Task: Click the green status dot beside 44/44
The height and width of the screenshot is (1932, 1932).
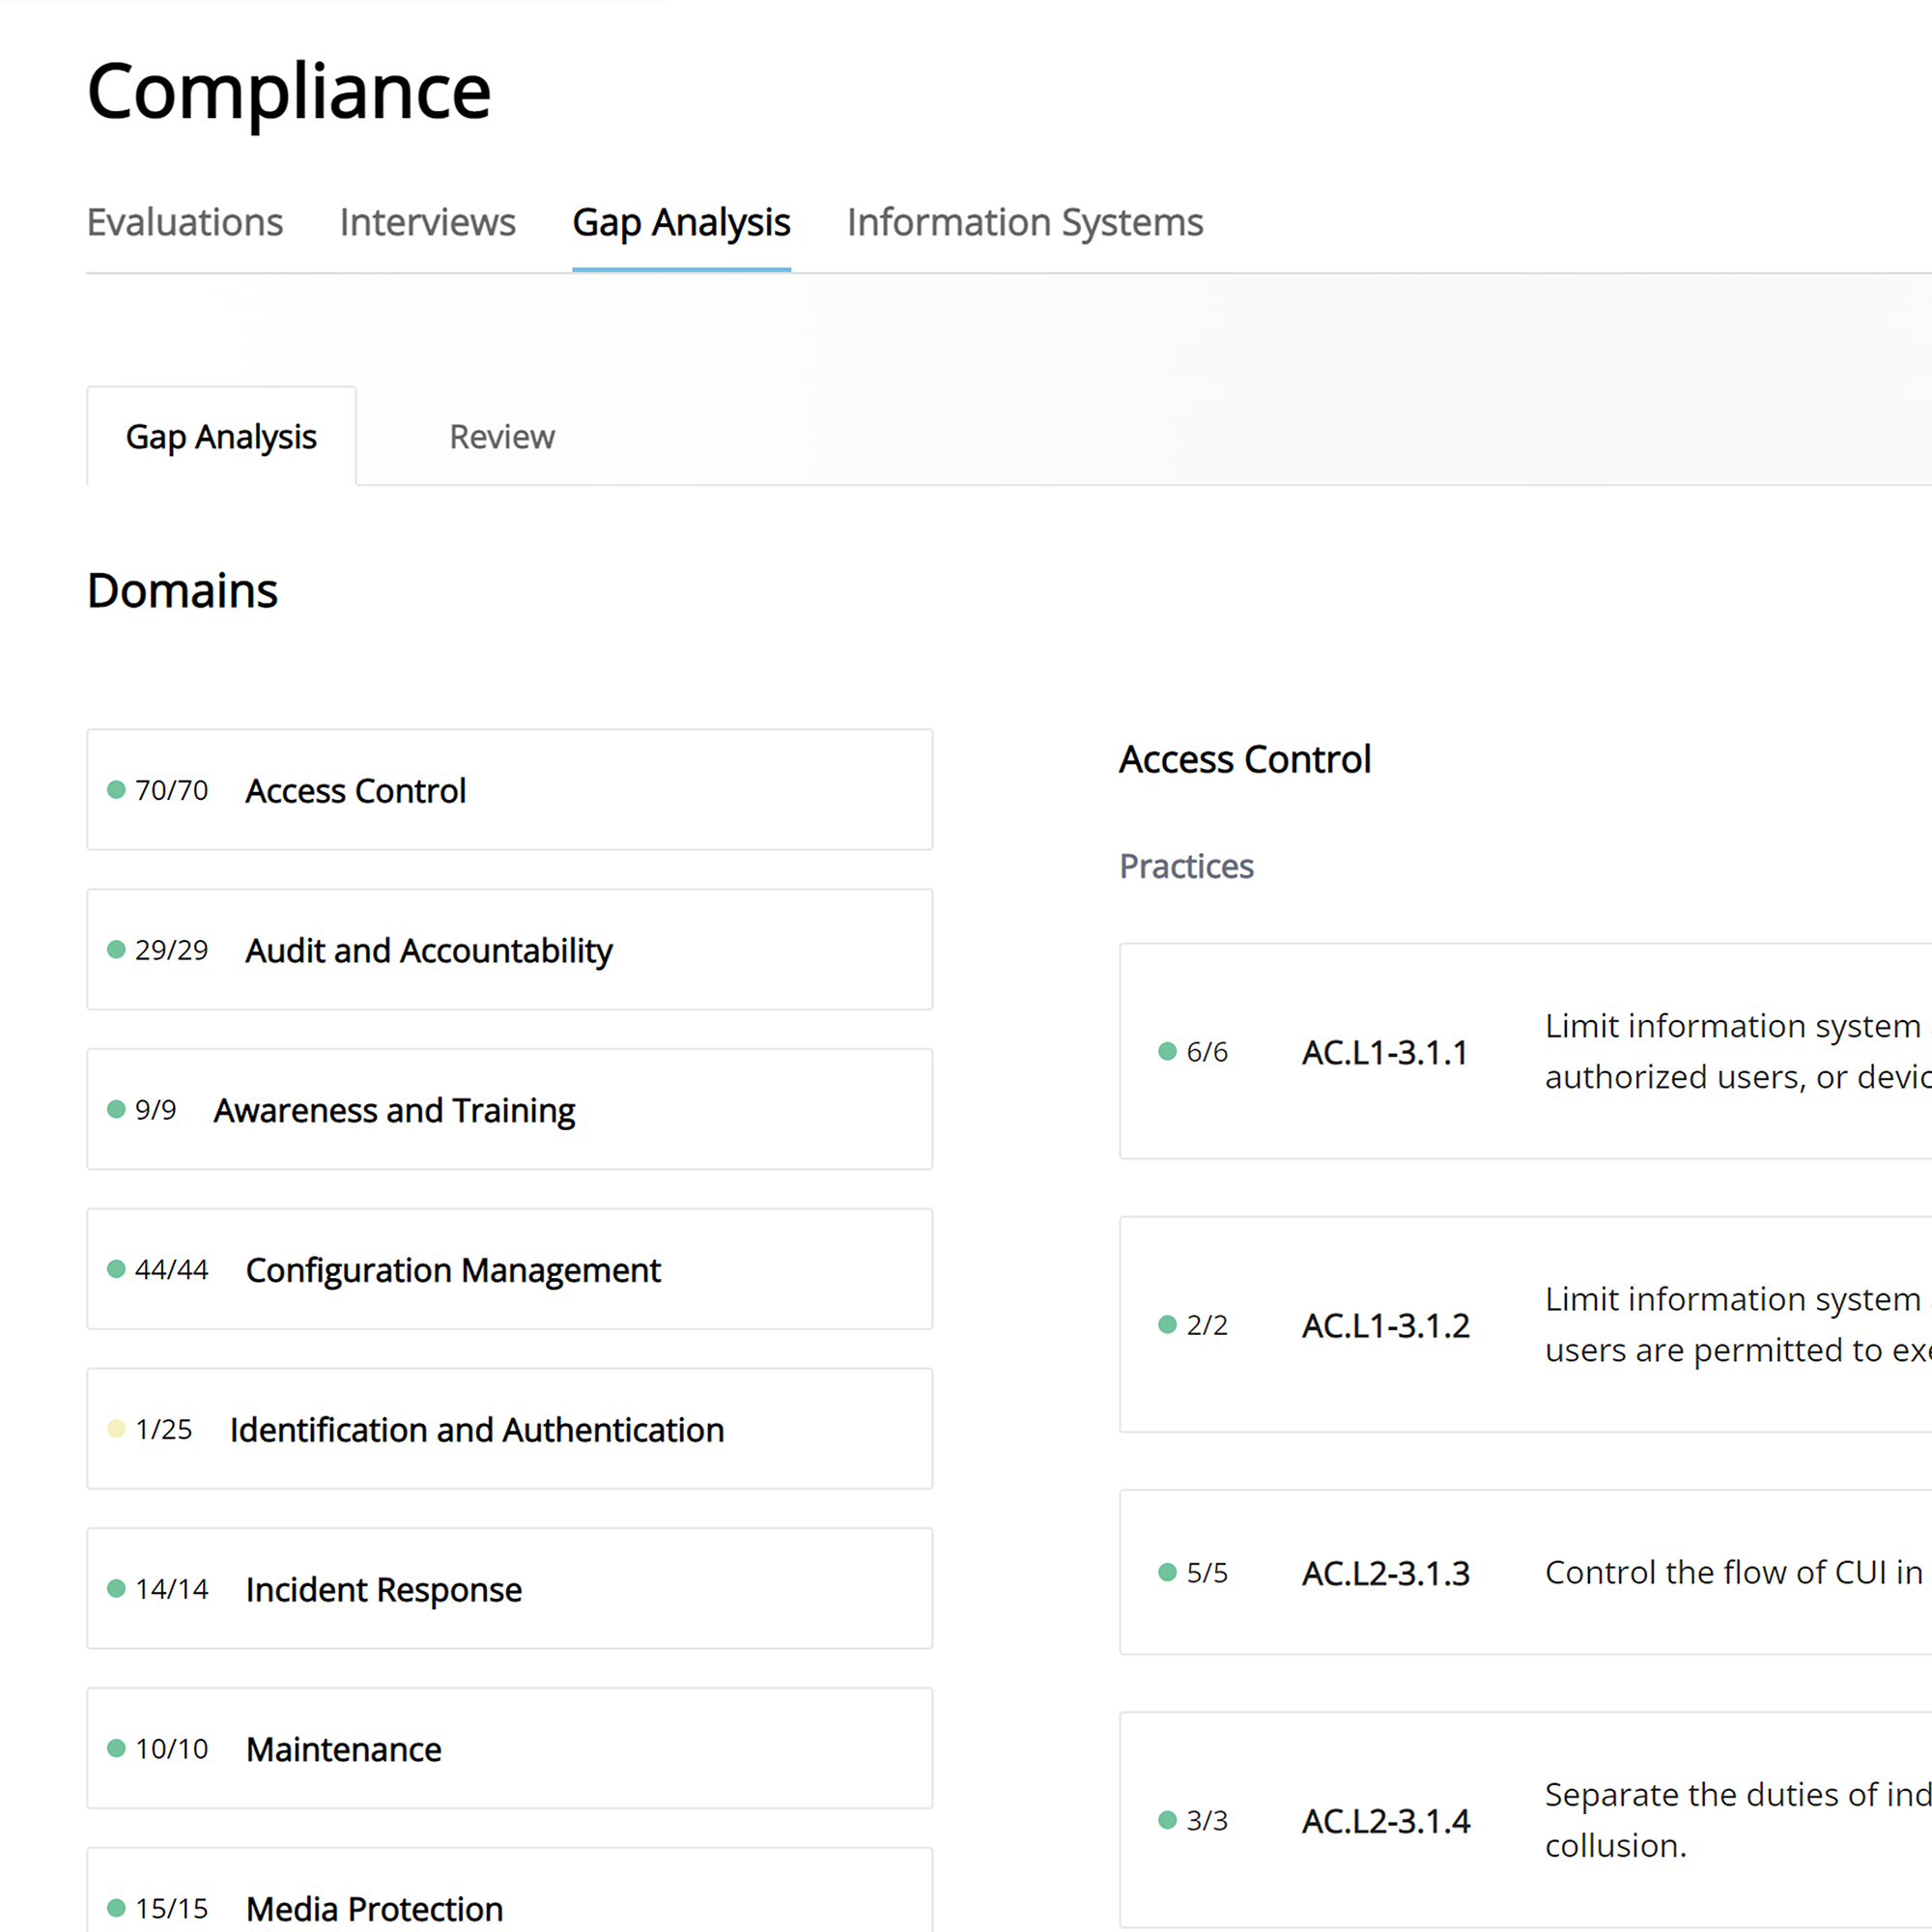Action: [x=116, y=1269]
